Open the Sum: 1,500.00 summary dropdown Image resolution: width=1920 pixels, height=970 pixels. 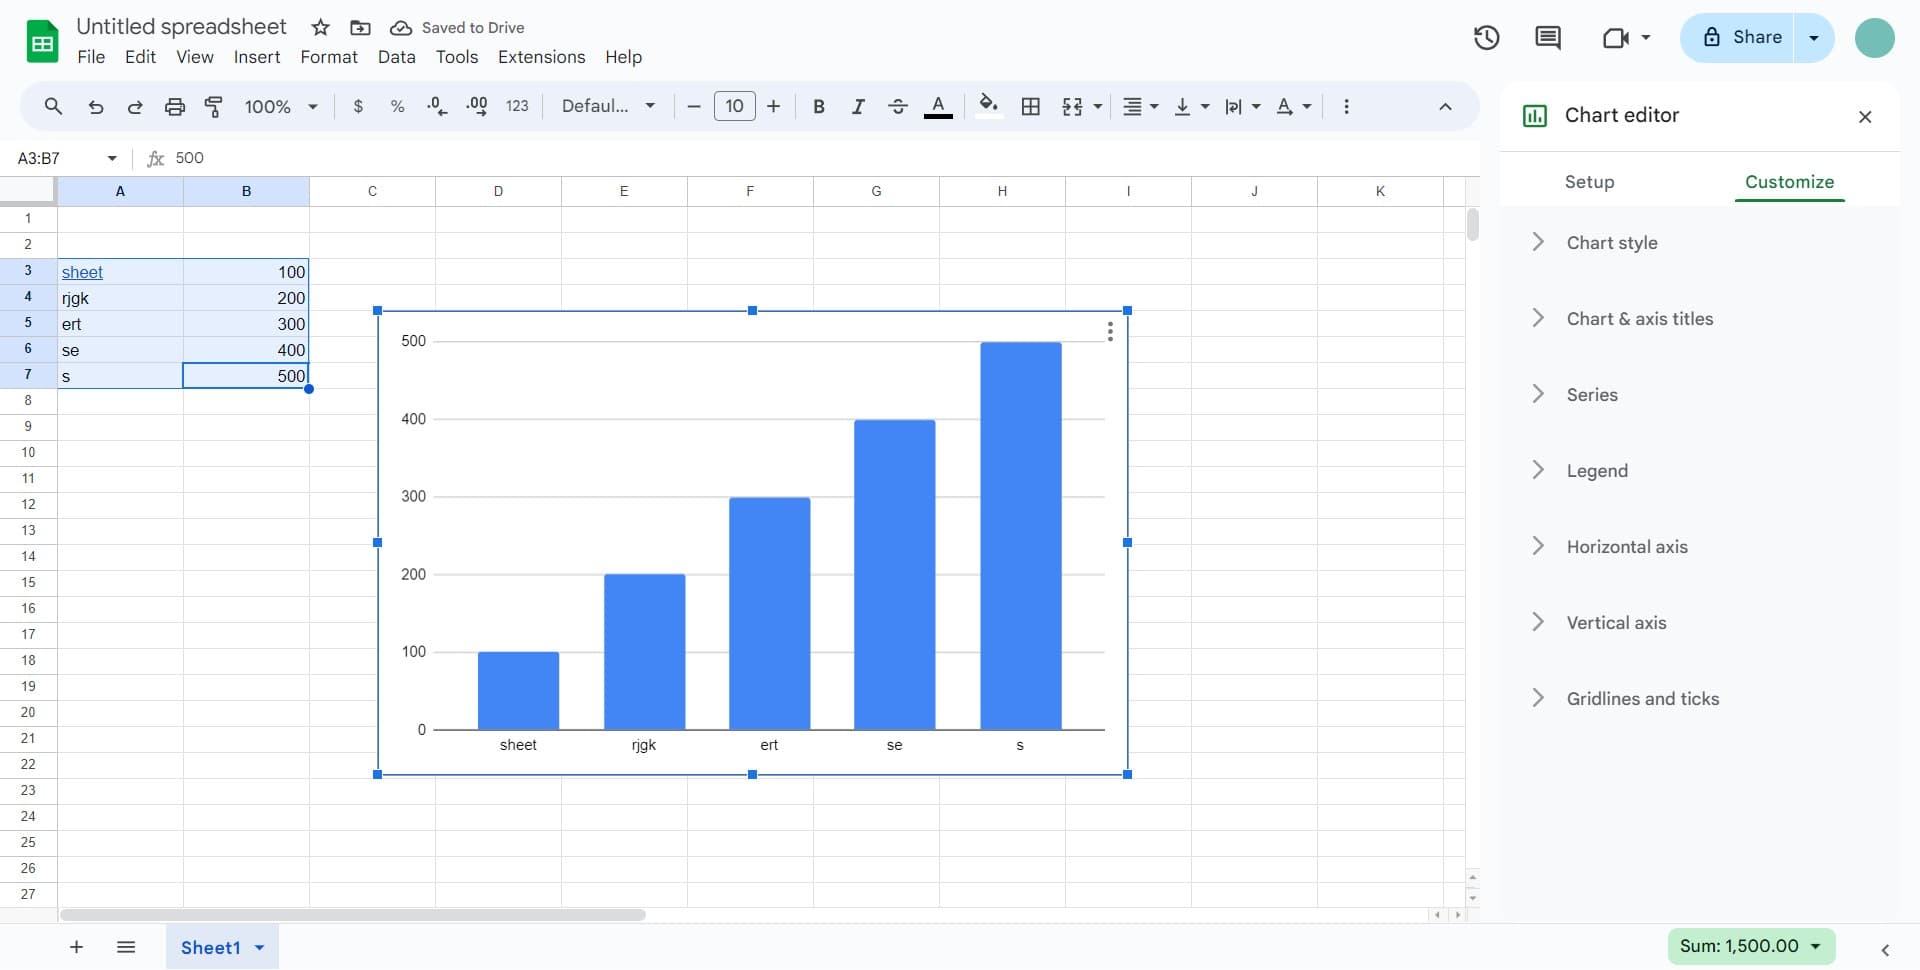(1751, 946)
